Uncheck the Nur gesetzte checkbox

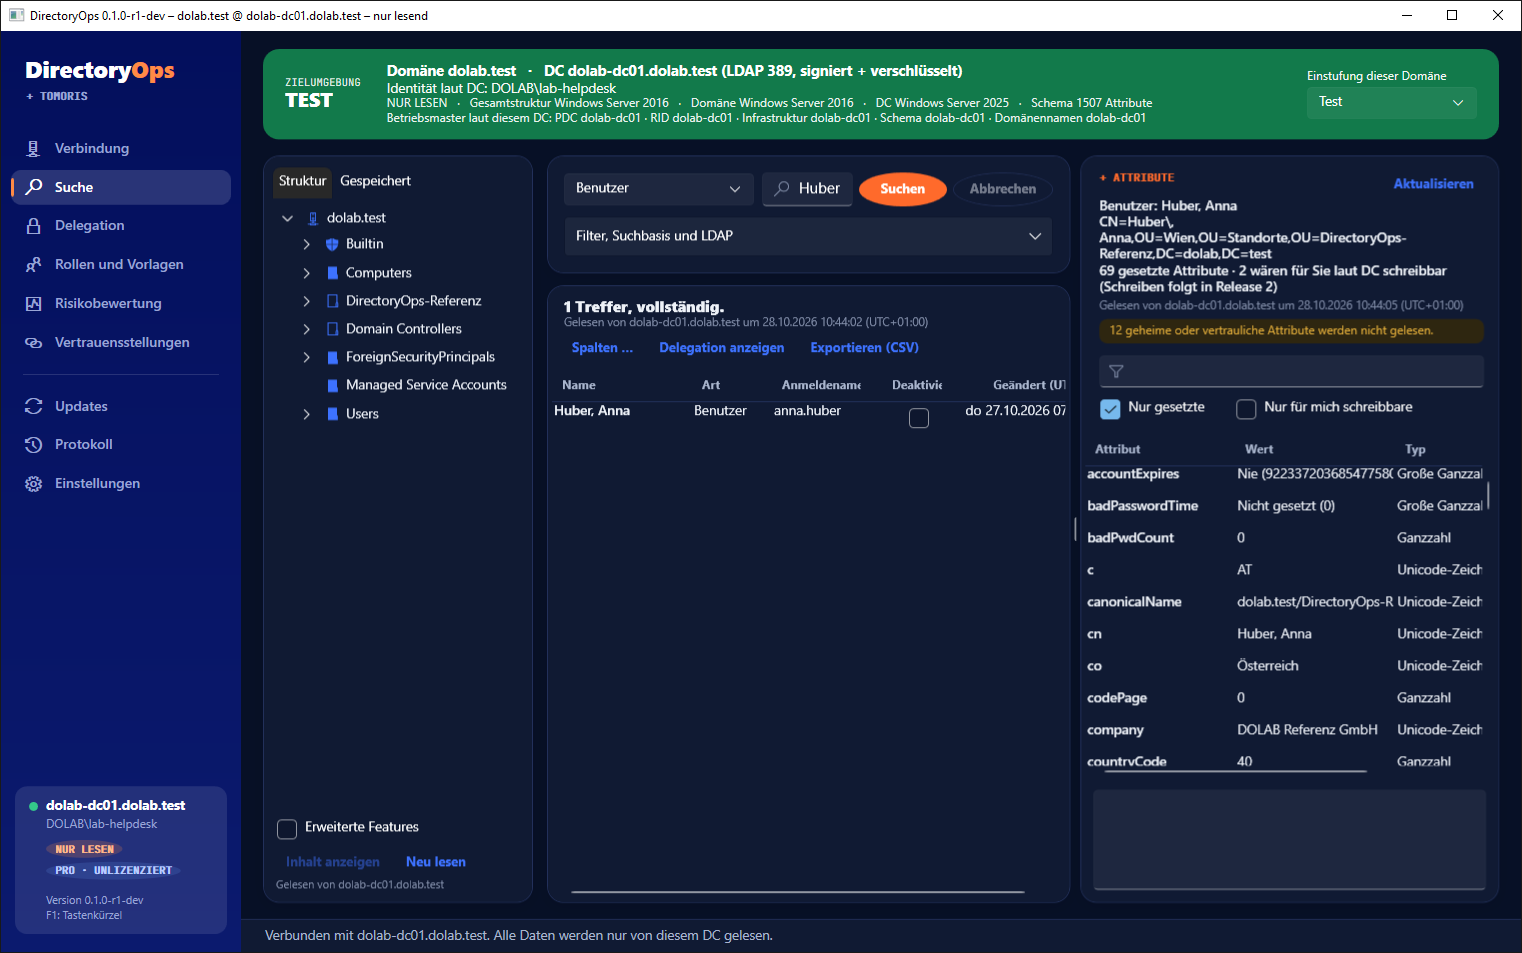coord(1110,409)
